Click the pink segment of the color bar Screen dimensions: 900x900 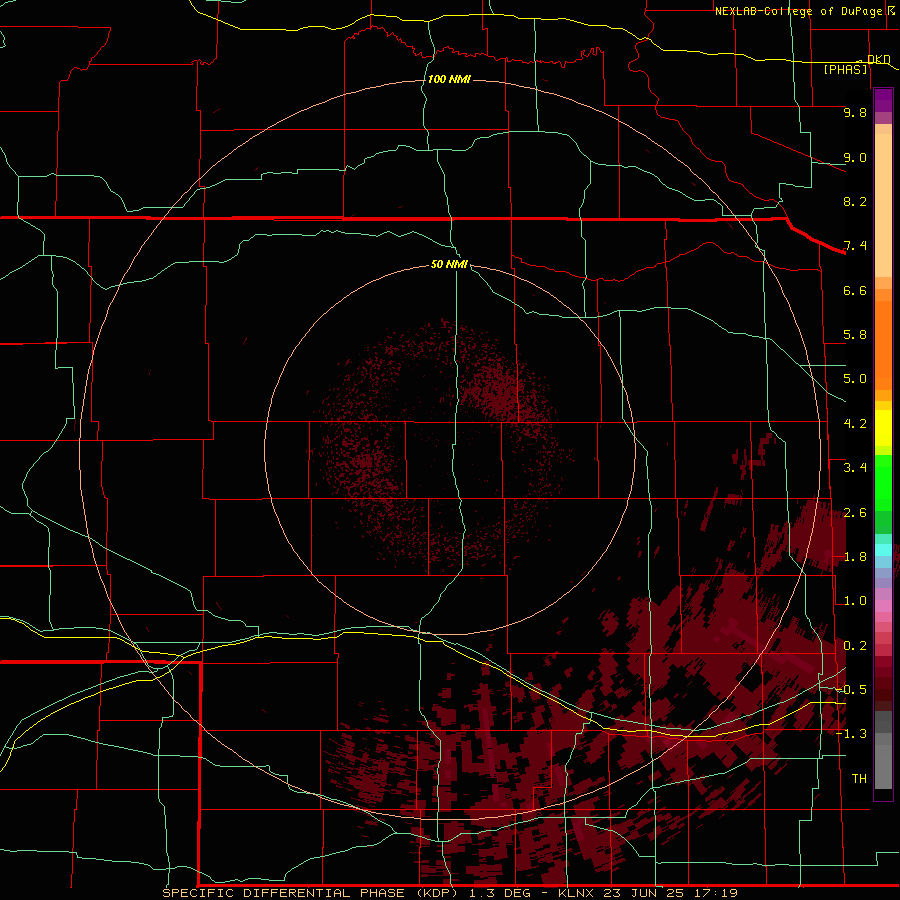point(883,606)
